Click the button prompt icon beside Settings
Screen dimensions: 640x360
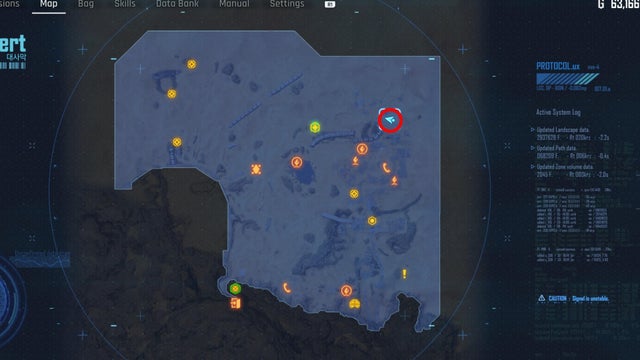(x=330, y=4)
